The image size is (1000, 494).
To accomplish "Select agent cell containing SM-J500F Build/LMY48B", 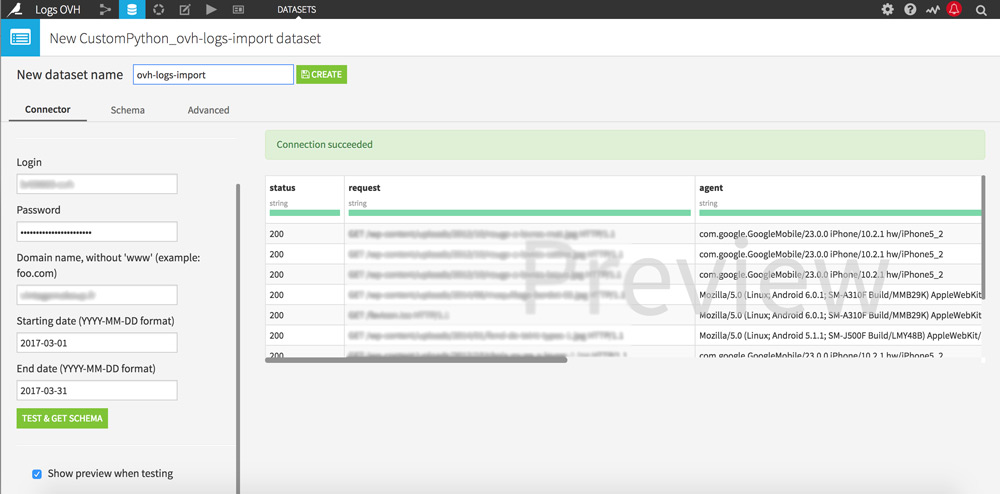I will point(839,335).
